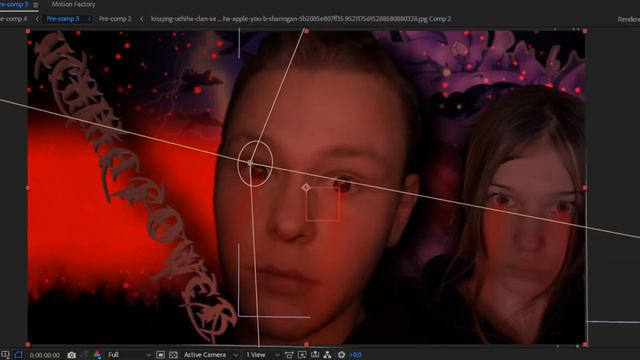
Task: Open the Active Camera dropdown
Action: point(211,355)
